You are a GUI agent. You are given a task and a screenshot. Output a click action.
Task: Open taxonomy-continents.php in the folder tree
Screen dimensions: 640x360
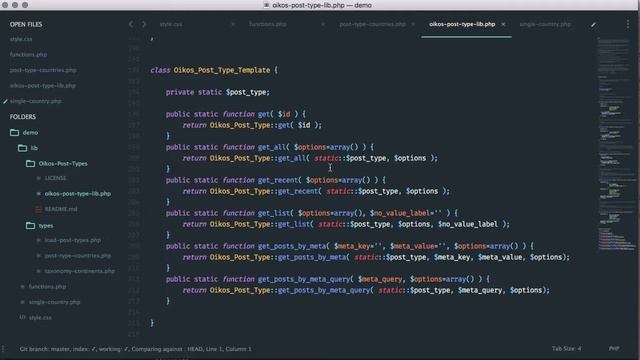(80, 271)
